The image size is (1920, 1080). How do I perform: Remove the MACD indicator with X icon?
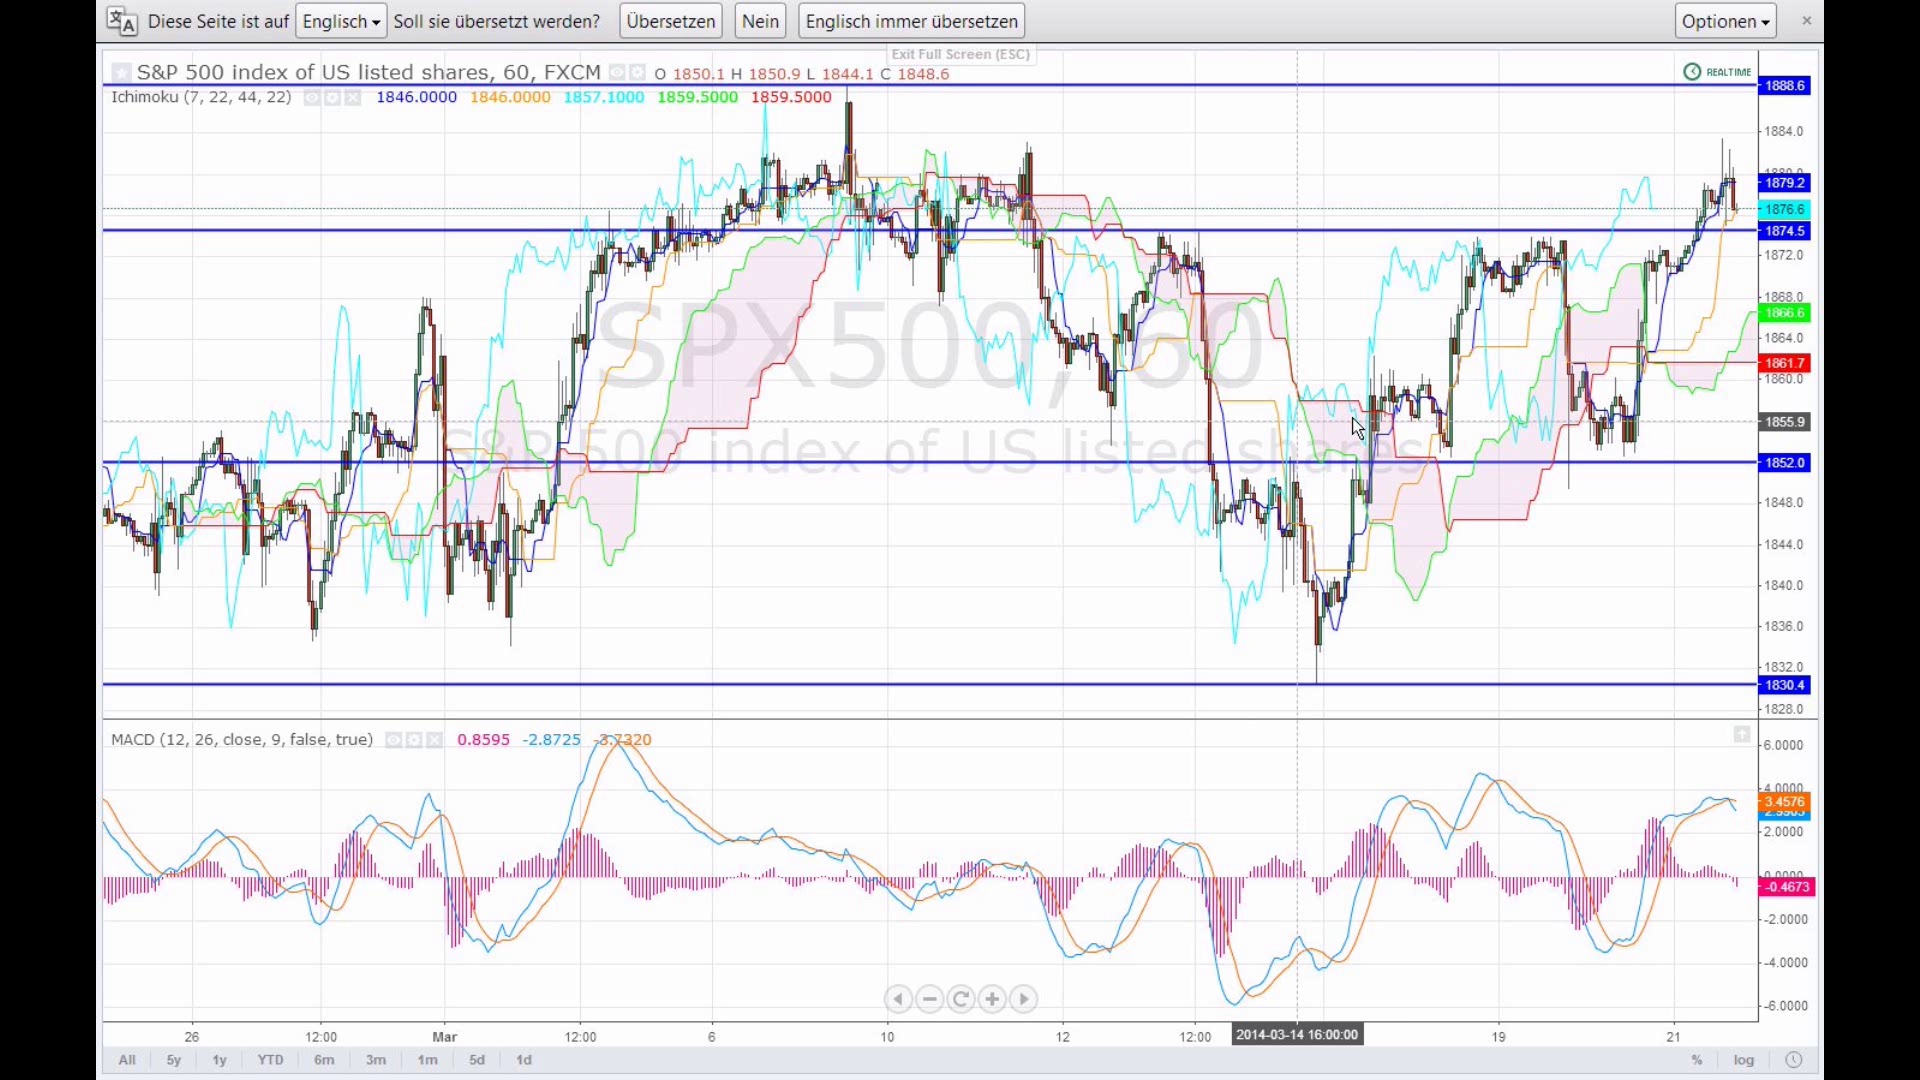[x=434, y=740]
